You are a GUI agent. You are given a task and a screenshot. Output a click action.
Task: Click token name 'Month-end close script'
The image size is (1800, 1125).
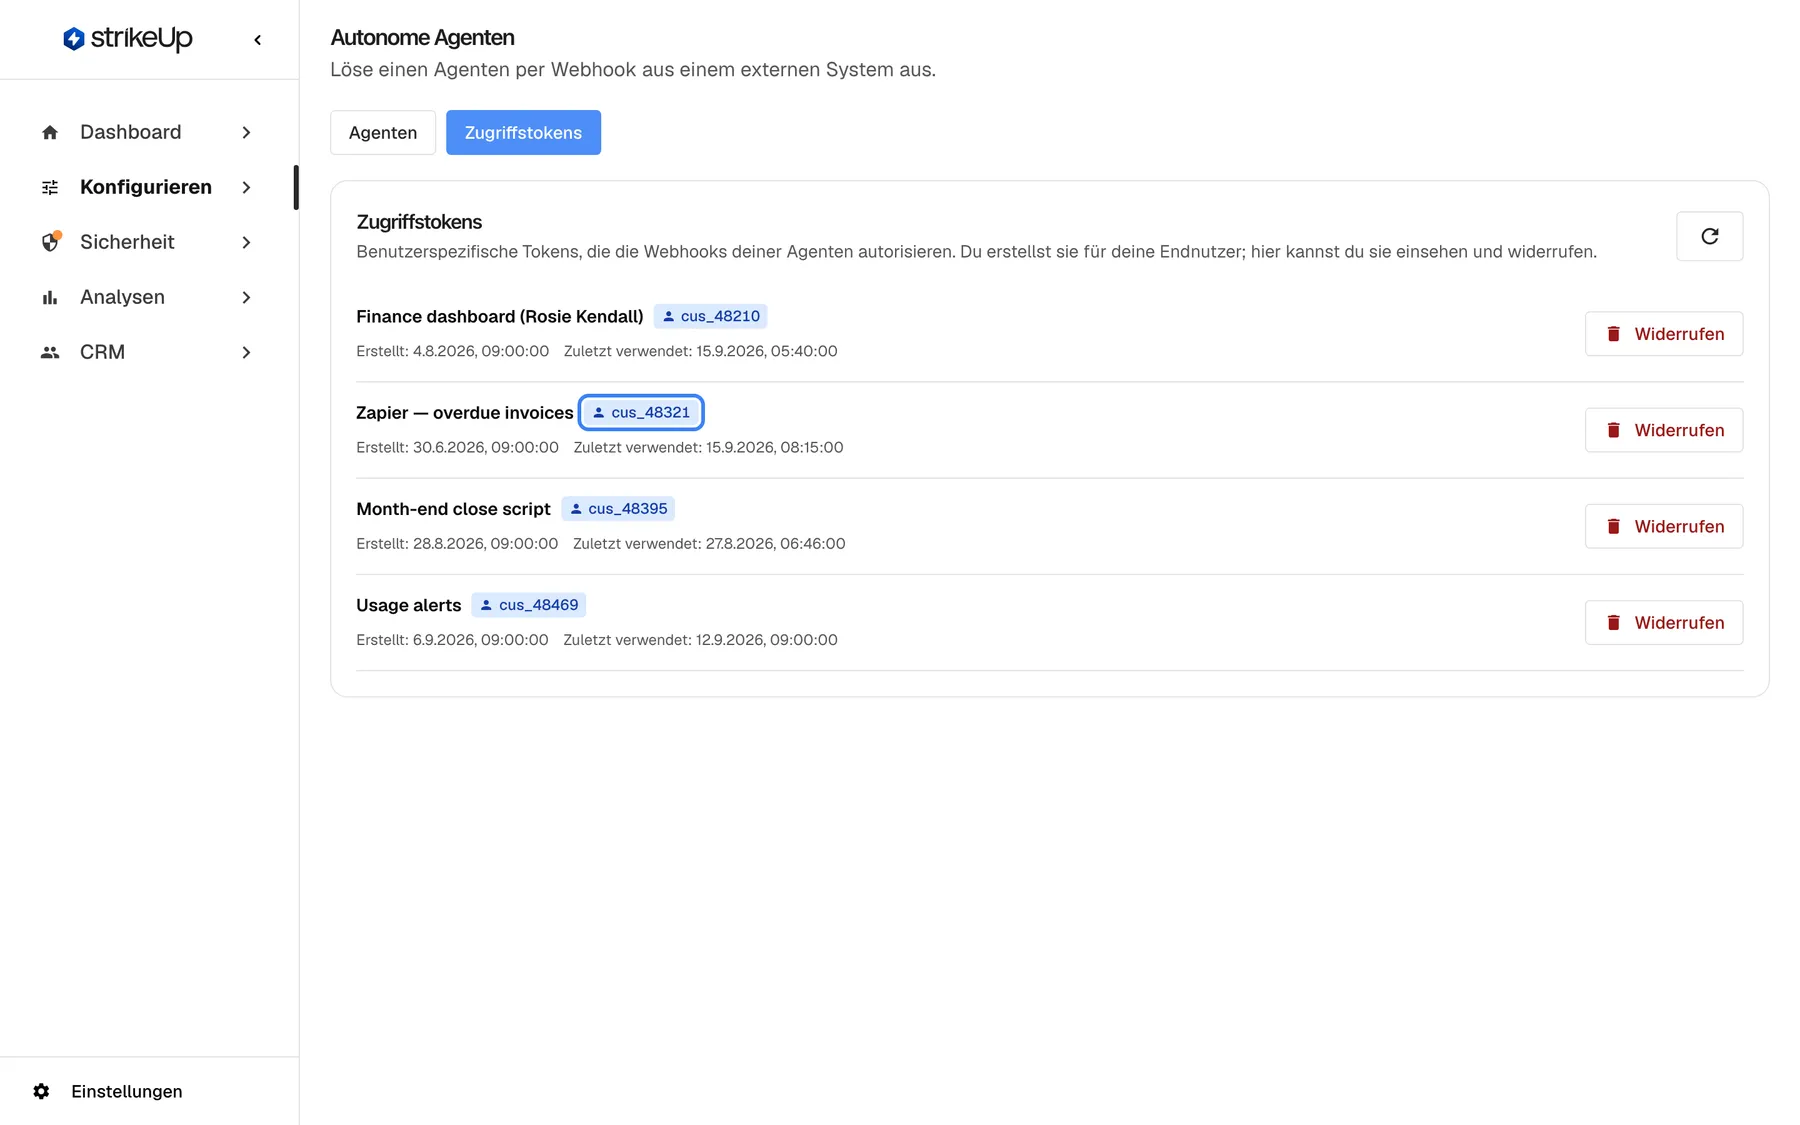click(453, 509)
